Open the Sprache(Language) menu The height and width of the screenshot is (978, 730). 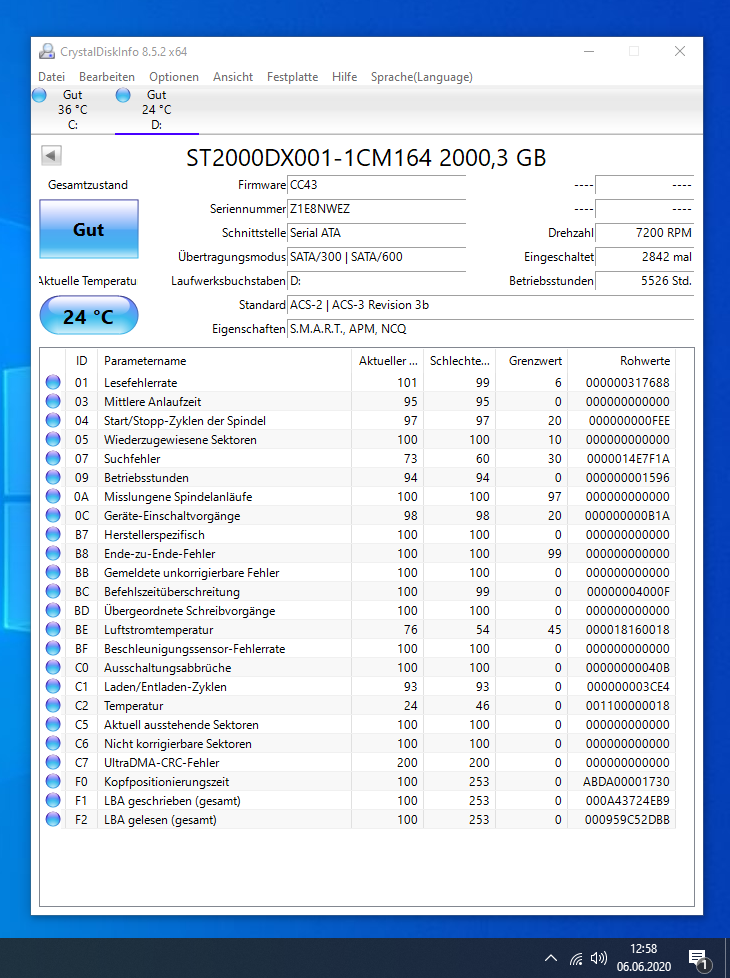click(422, 77)
